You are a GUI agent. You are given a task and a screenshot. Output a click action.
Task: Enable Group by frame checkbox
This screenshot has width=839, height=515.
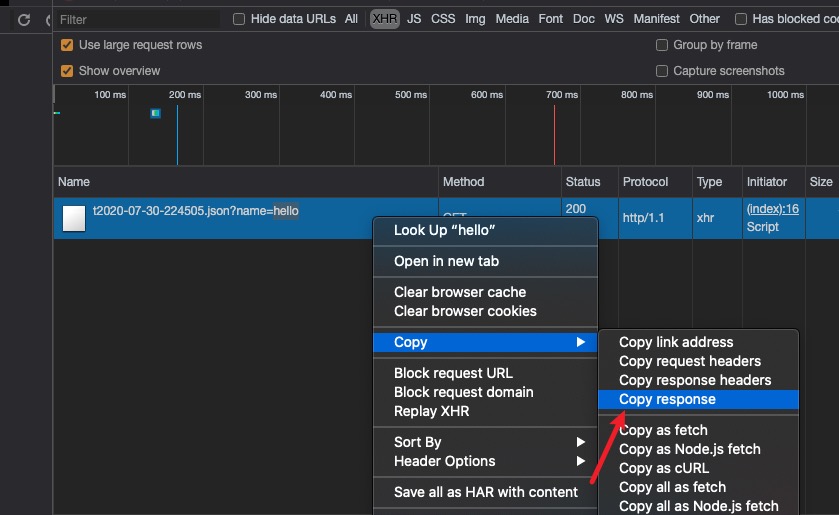[x=662, y=45]
